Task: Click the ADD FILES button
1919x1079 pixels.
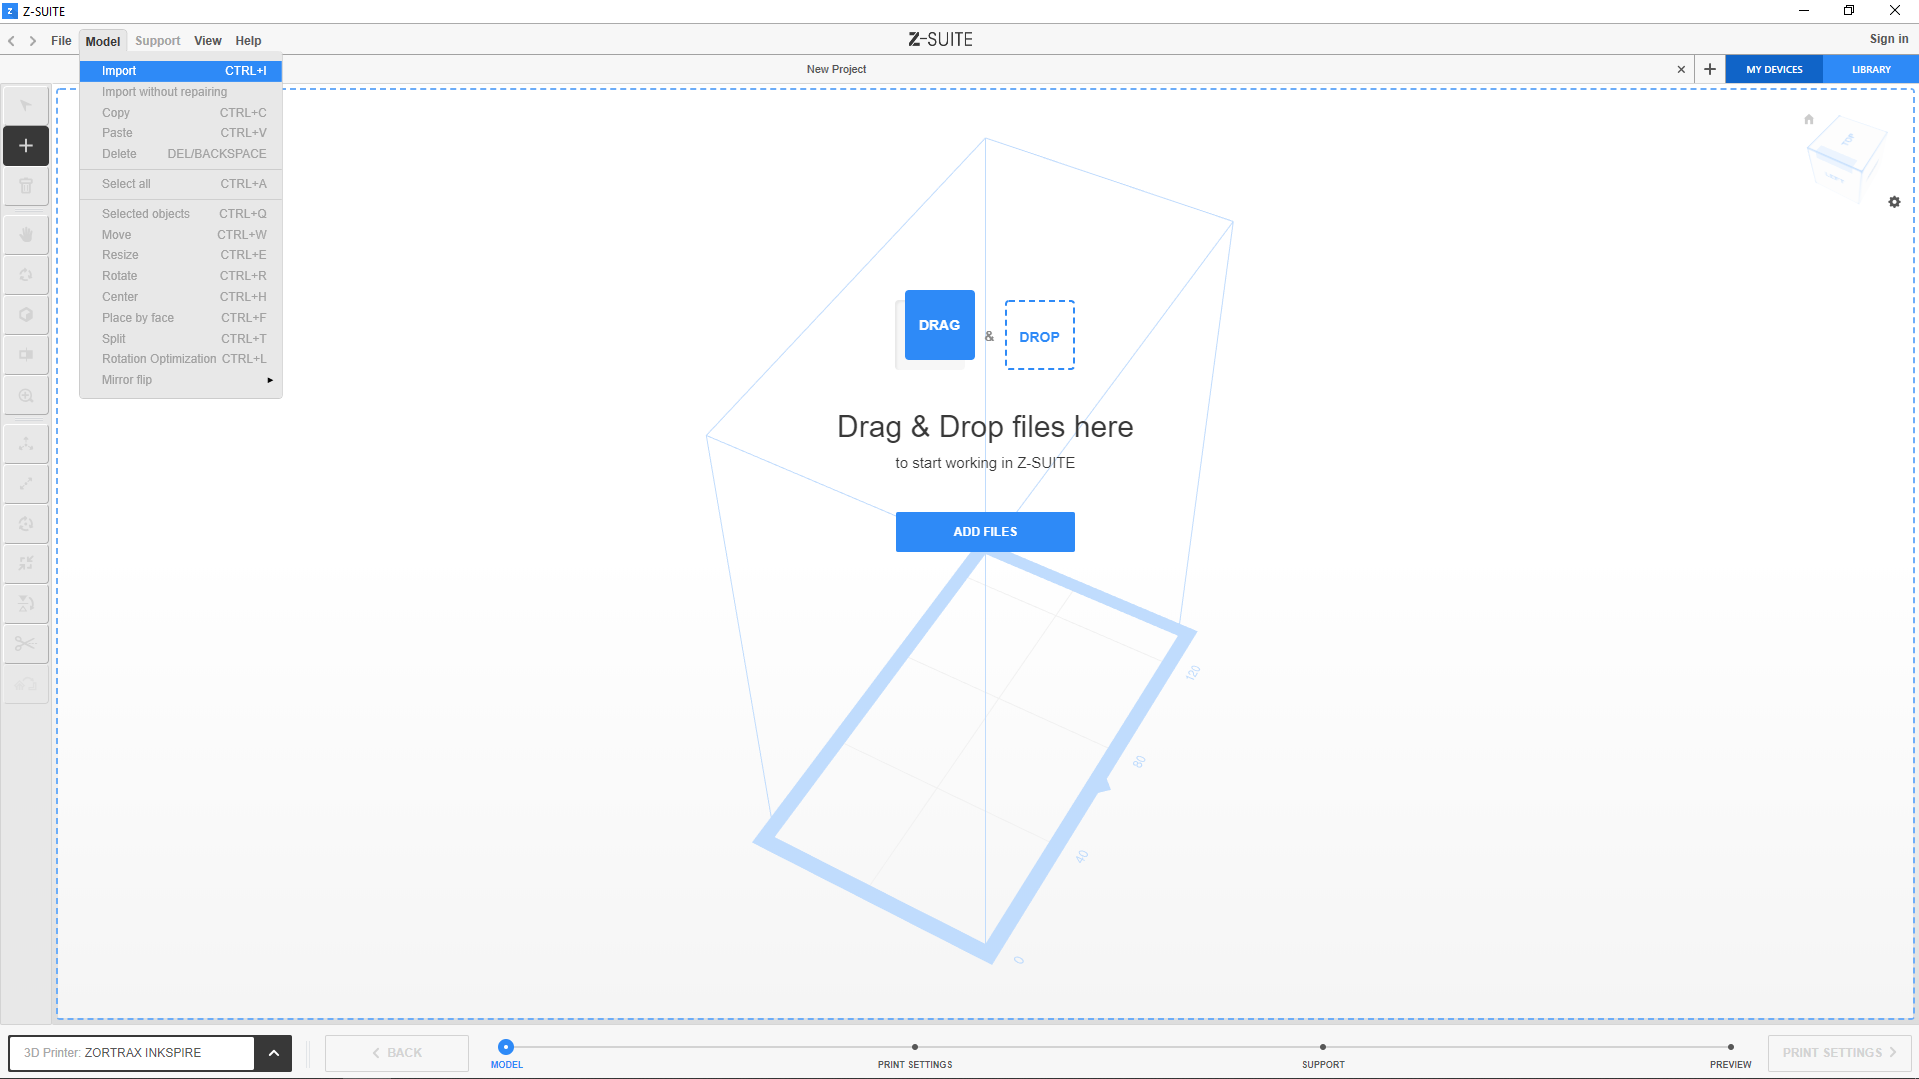Action: 985,532
